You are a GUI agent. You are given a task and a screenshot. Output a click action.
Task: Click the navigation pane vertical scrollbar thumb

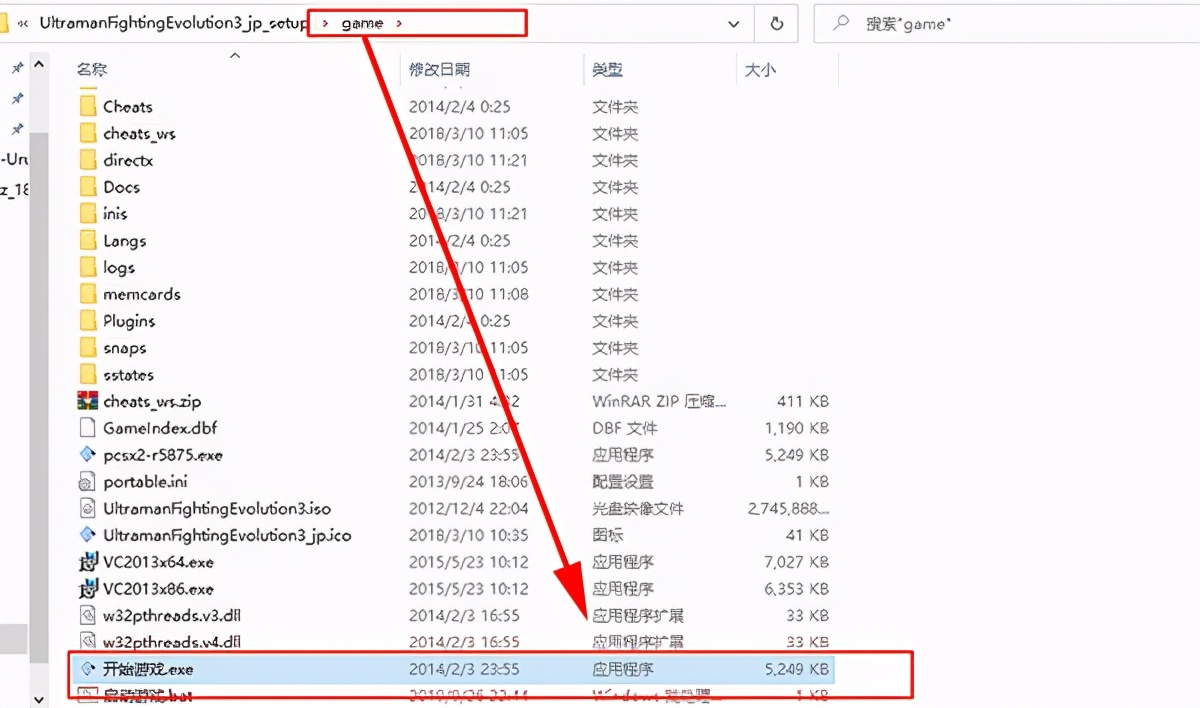[39, 397]
